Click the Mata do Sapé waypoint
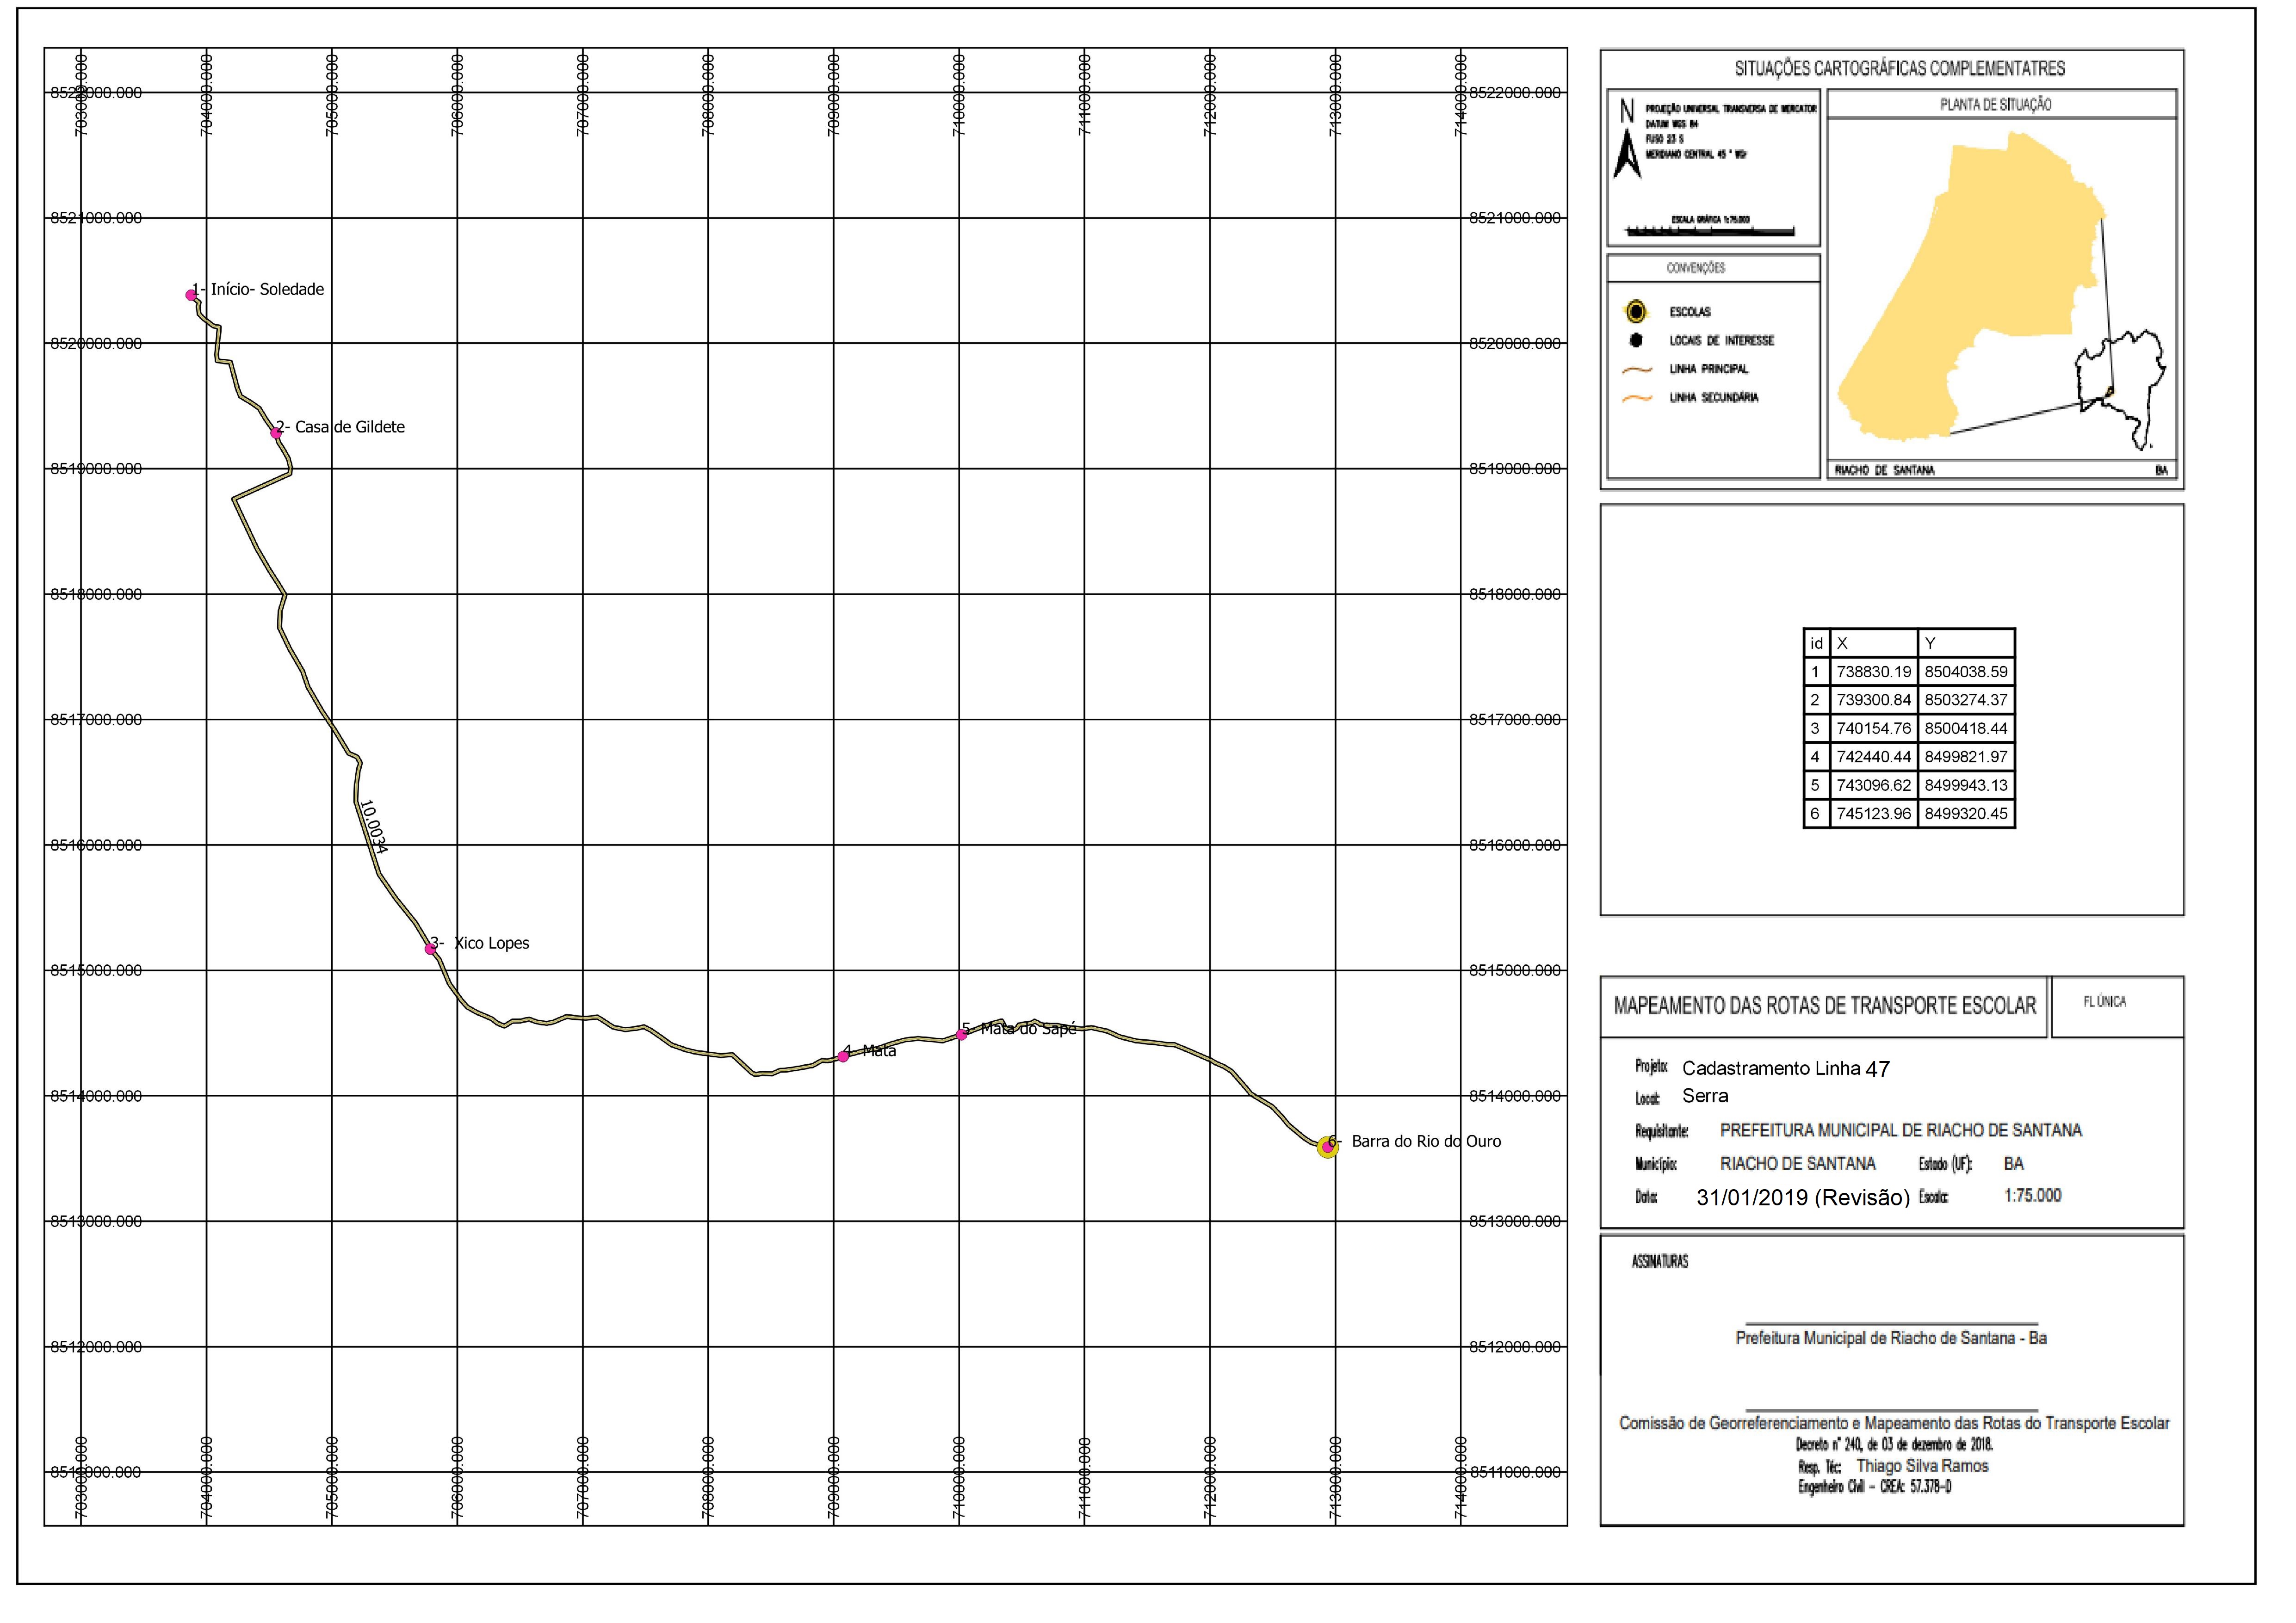The image size is (2296, 1623). pos(962,1035)
